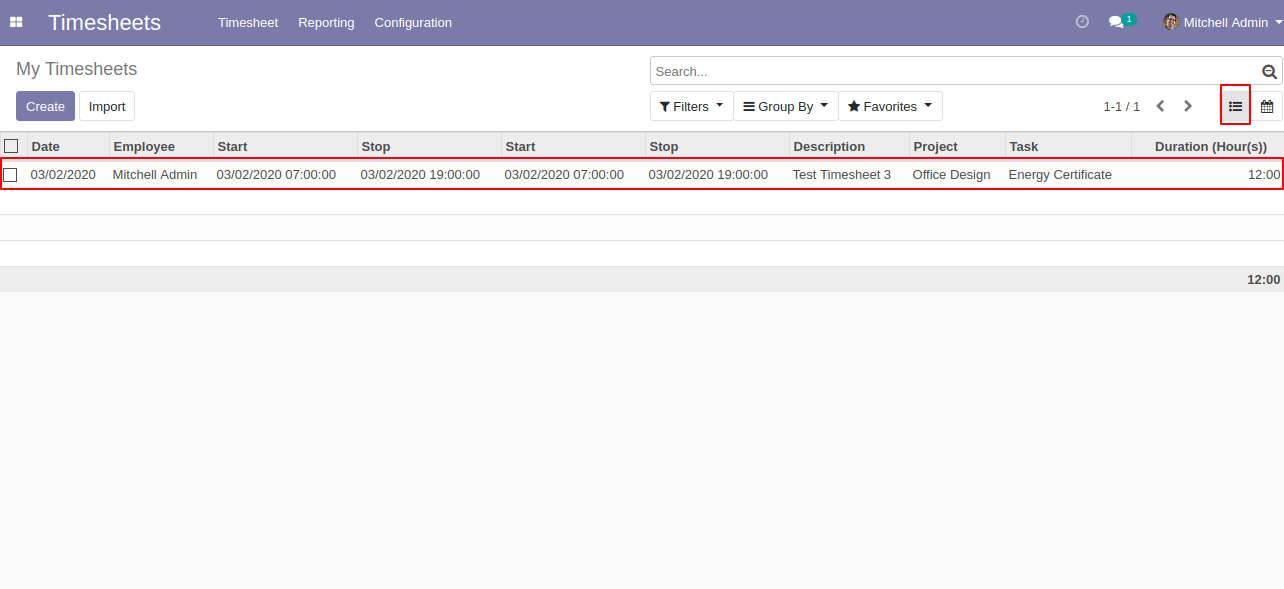Image resolution: width=1284 pixels, height=589 pixels.
Task: Select all rows header checkbox
Action: click(11, 146)
